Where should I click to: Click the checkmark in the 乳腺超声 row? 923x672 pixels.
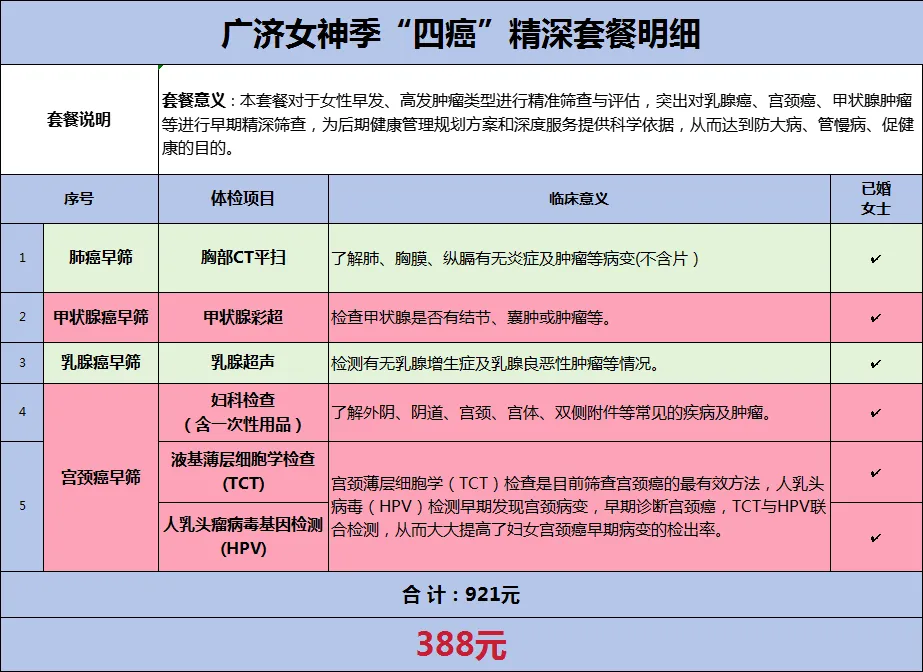click(876, 364)
